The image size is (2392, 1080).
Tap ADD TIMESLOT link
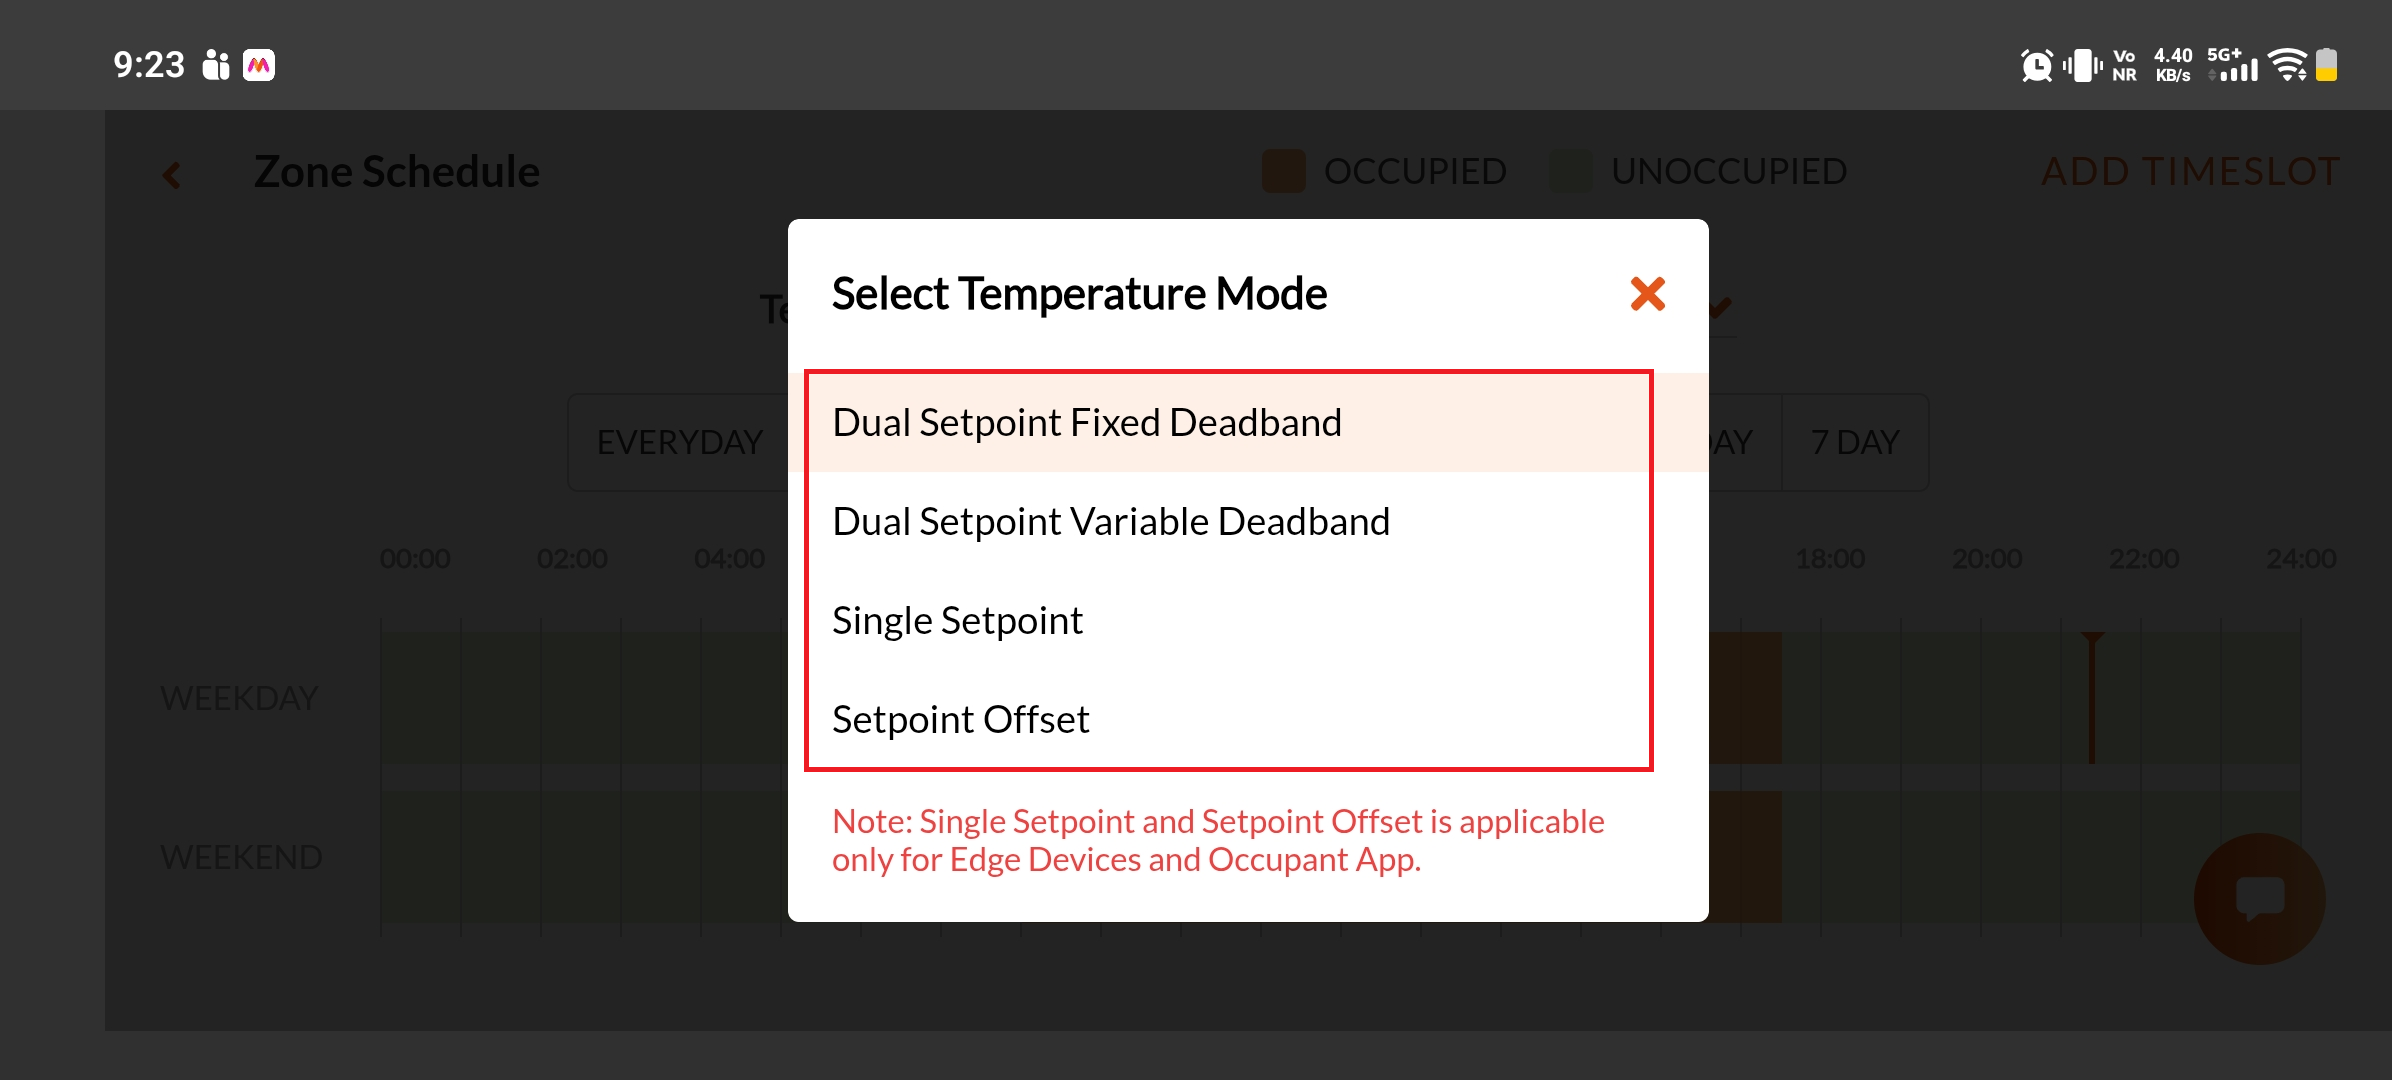[x=2189, y=171]
